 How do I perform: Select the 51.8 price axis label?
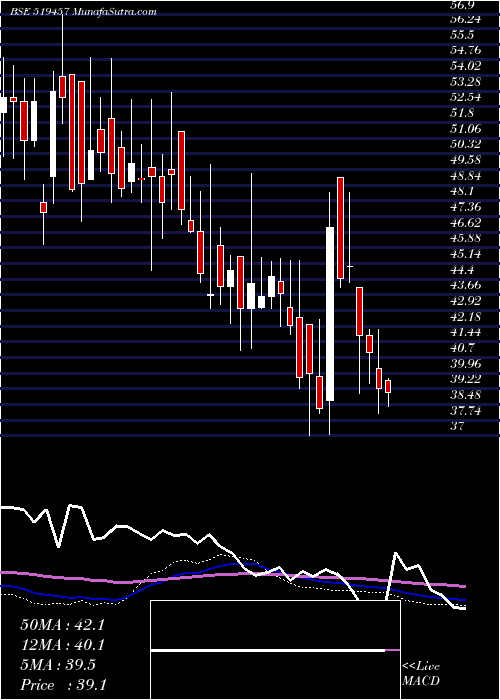(464, 113)
